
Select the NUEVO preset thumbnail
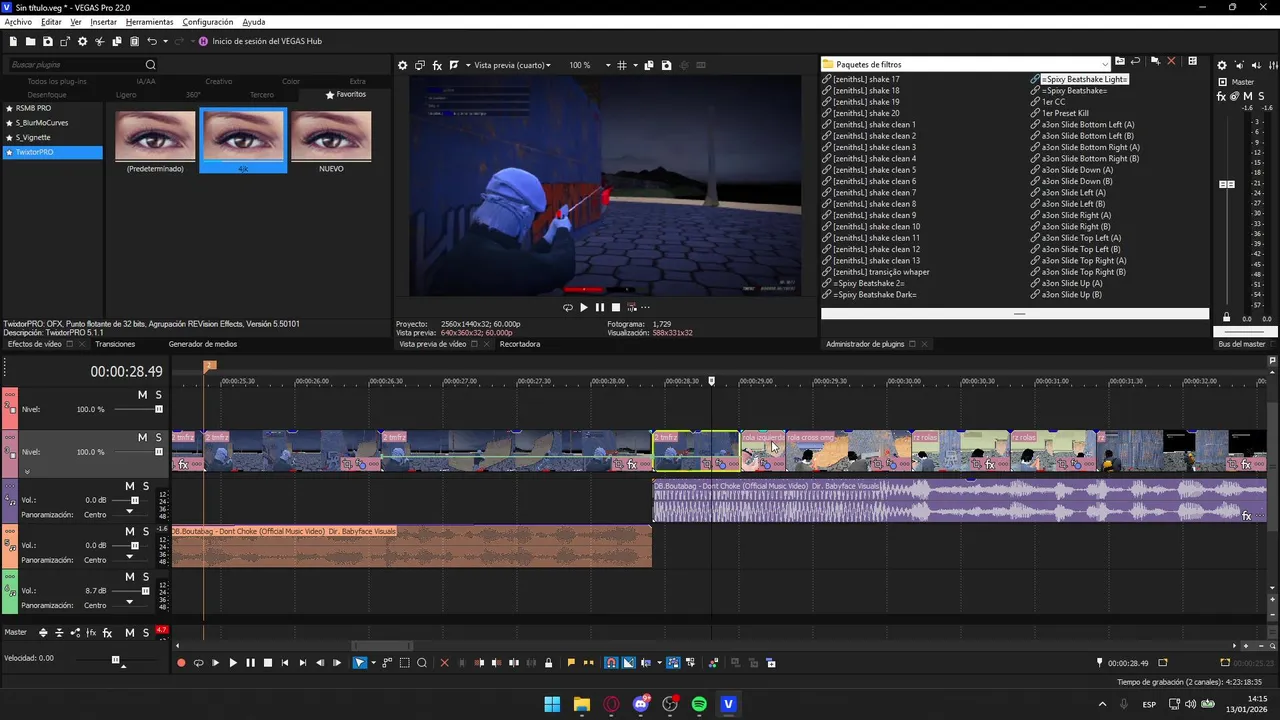[331, 141]
